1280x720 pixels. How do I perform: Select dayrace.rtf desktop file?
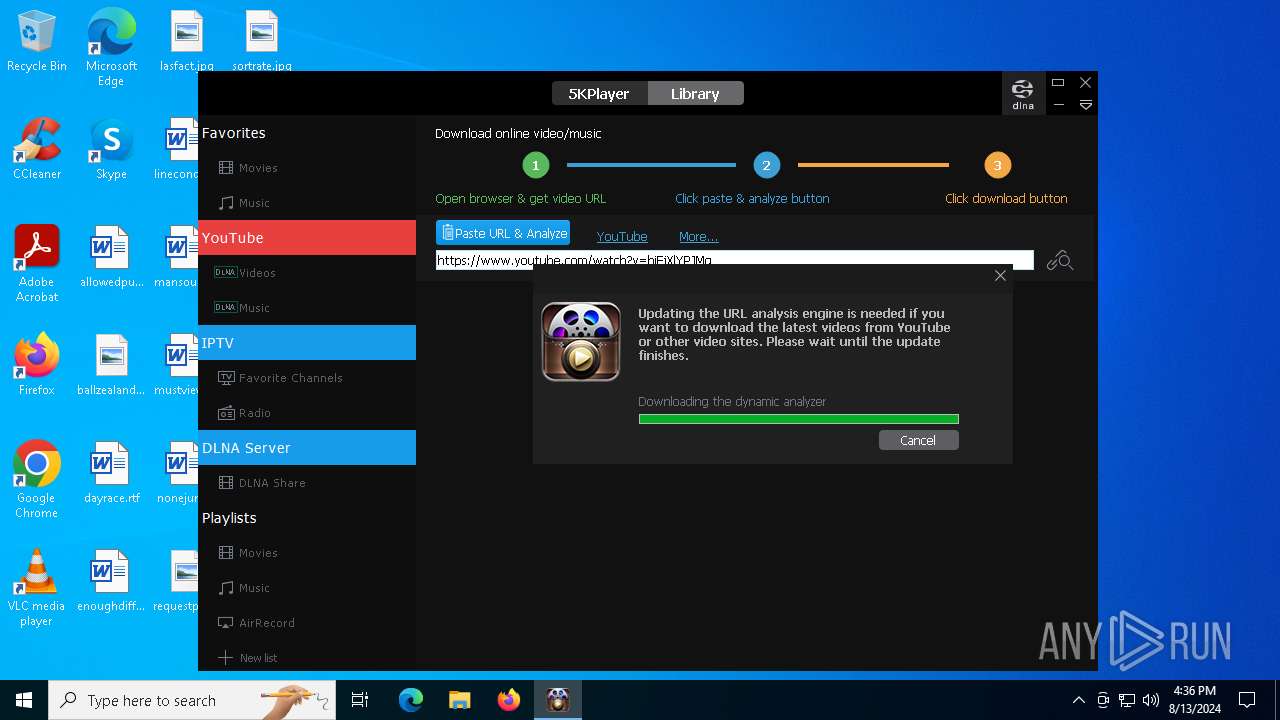coord(111,473)
